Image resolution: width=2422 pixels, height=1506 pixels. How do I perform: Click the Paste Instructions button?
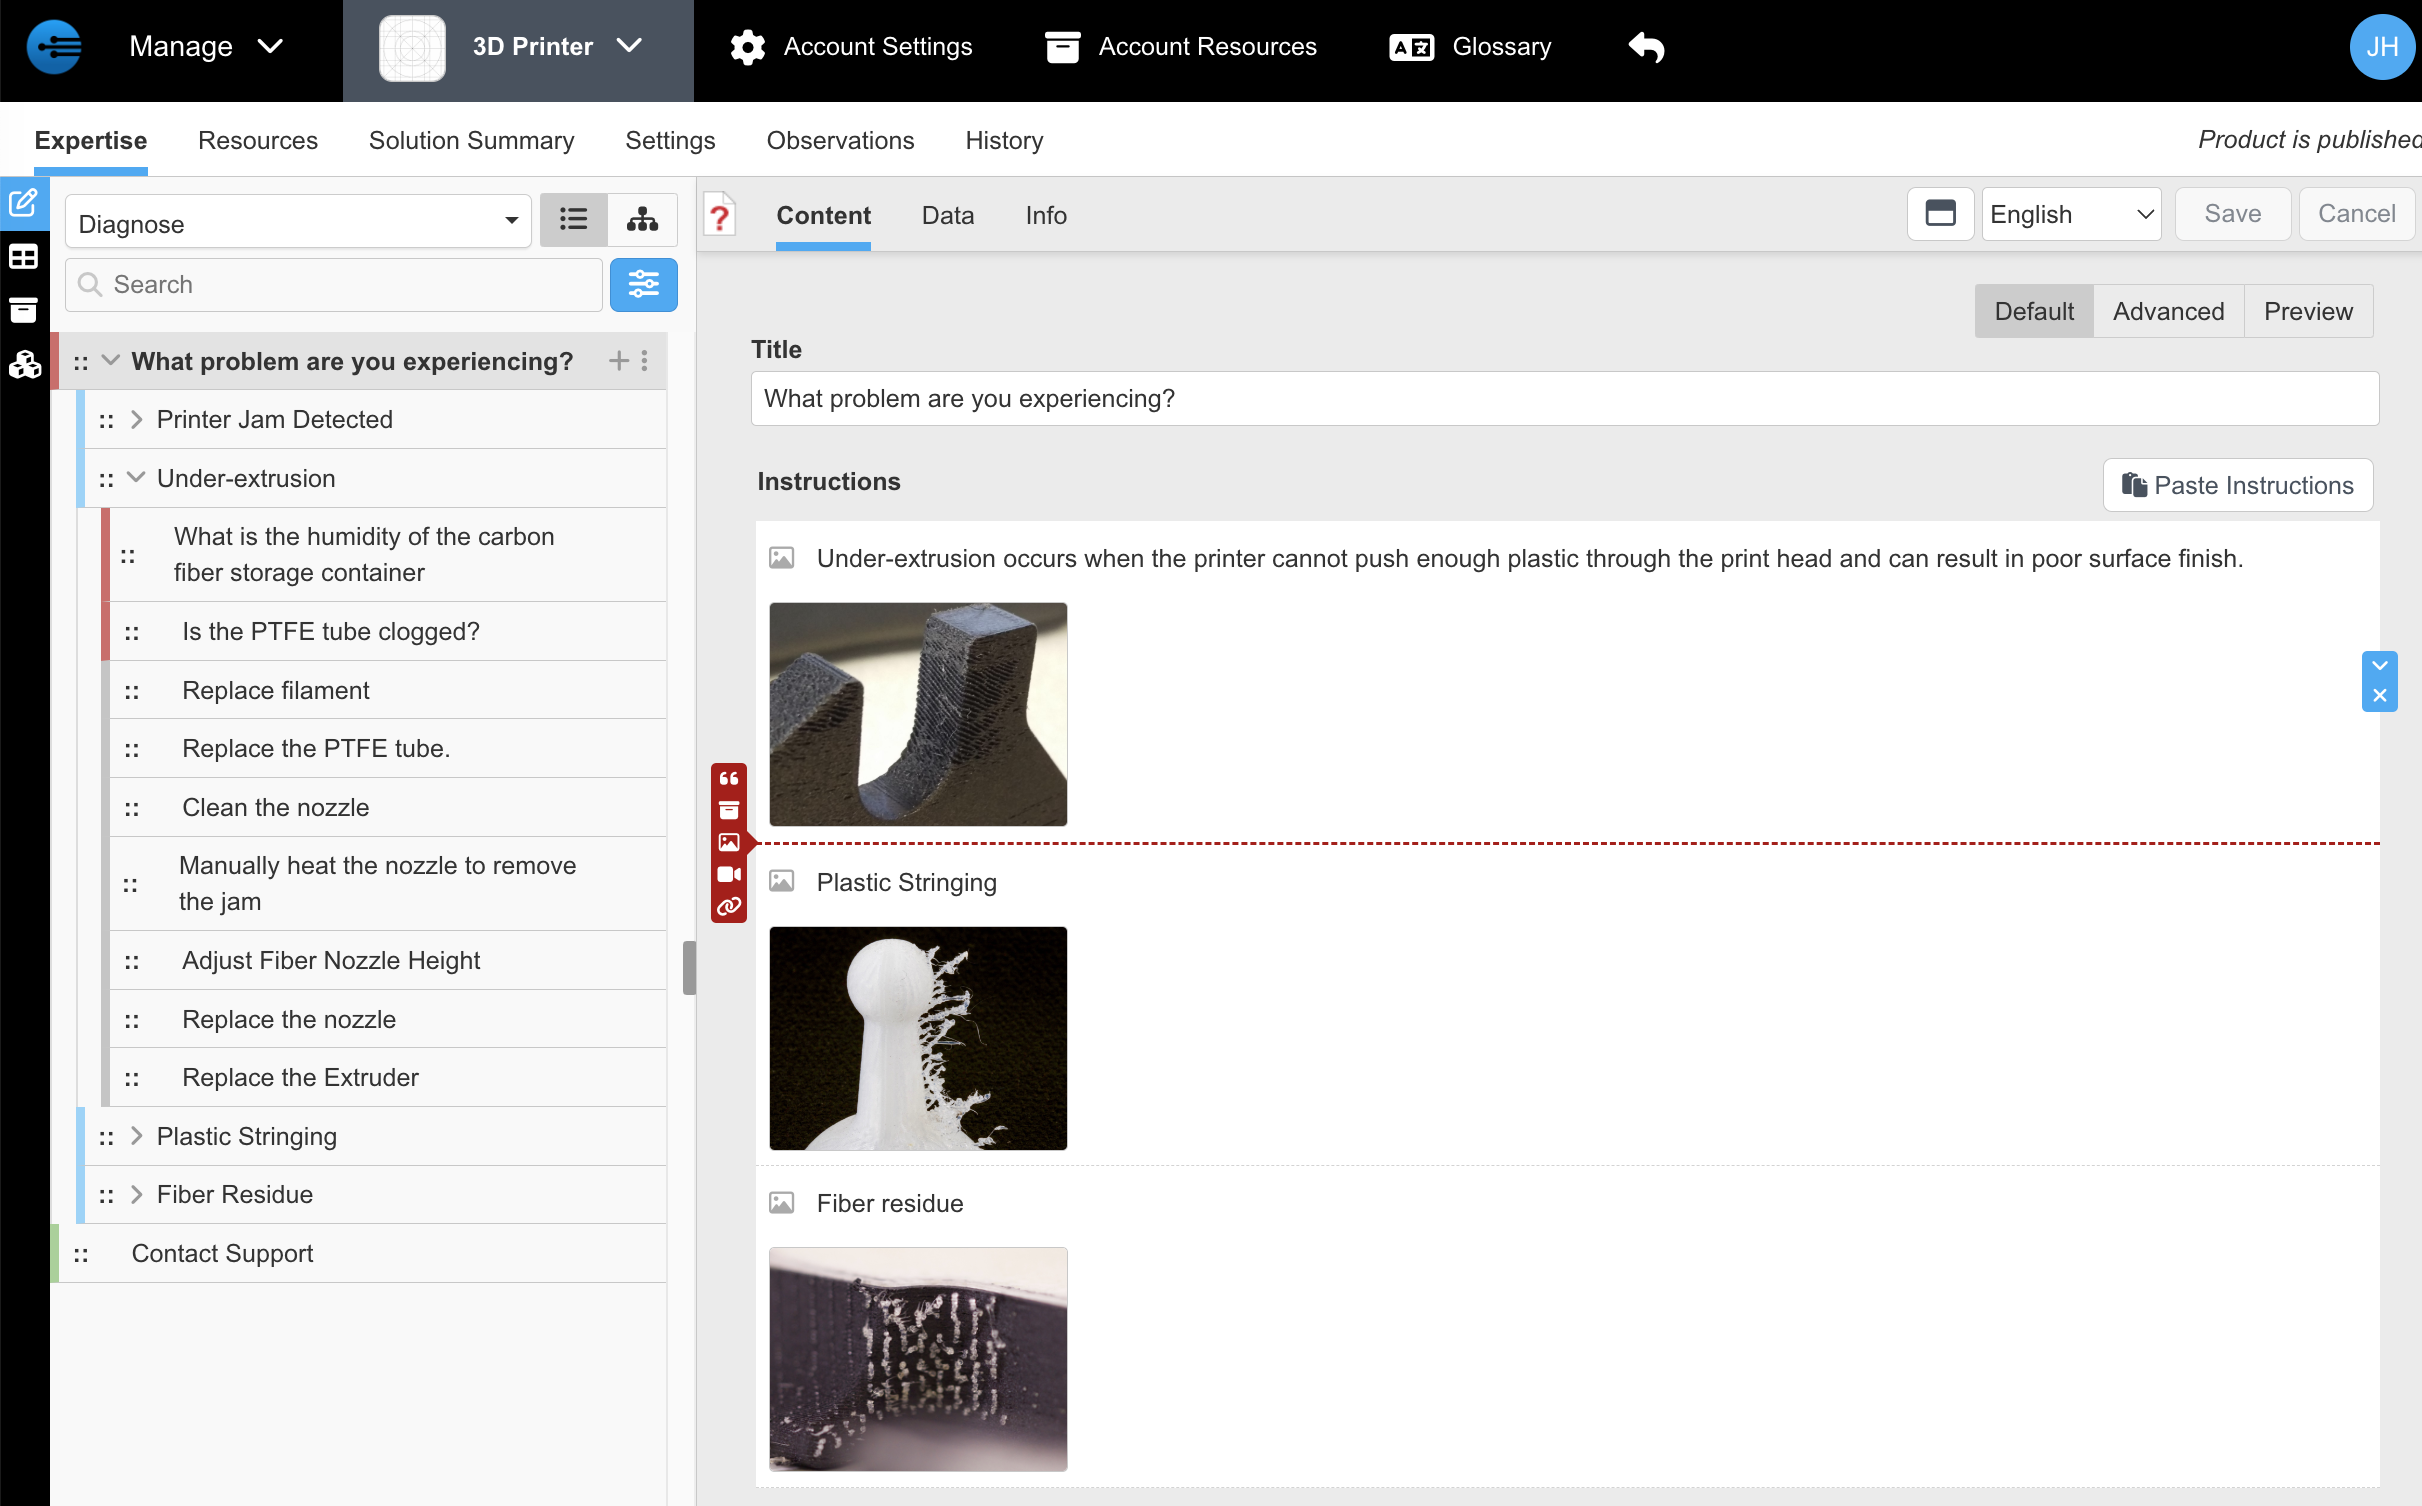[x=2237, y=486]
